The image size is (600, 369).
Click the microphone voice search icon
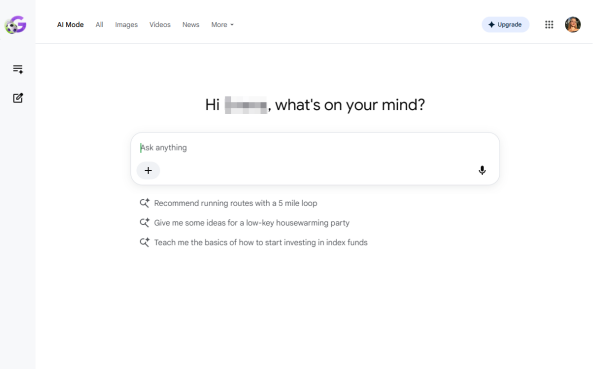[482, 170]
